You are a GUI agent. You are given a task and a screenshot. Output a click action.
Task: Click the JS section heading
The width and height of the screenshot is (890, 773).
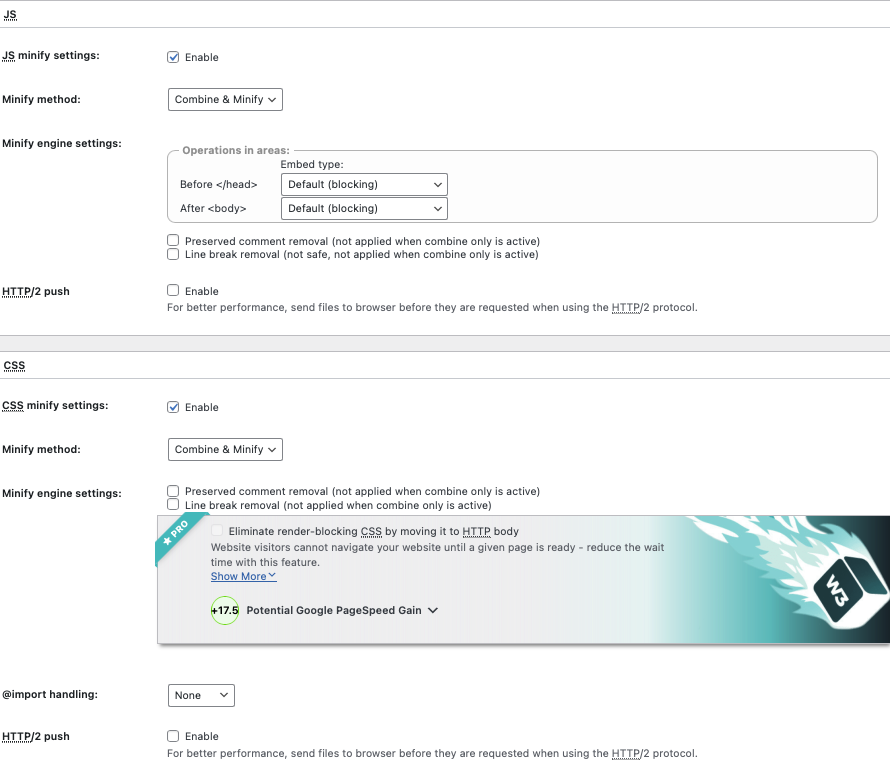pyautogui.click(x=10, y=15)
